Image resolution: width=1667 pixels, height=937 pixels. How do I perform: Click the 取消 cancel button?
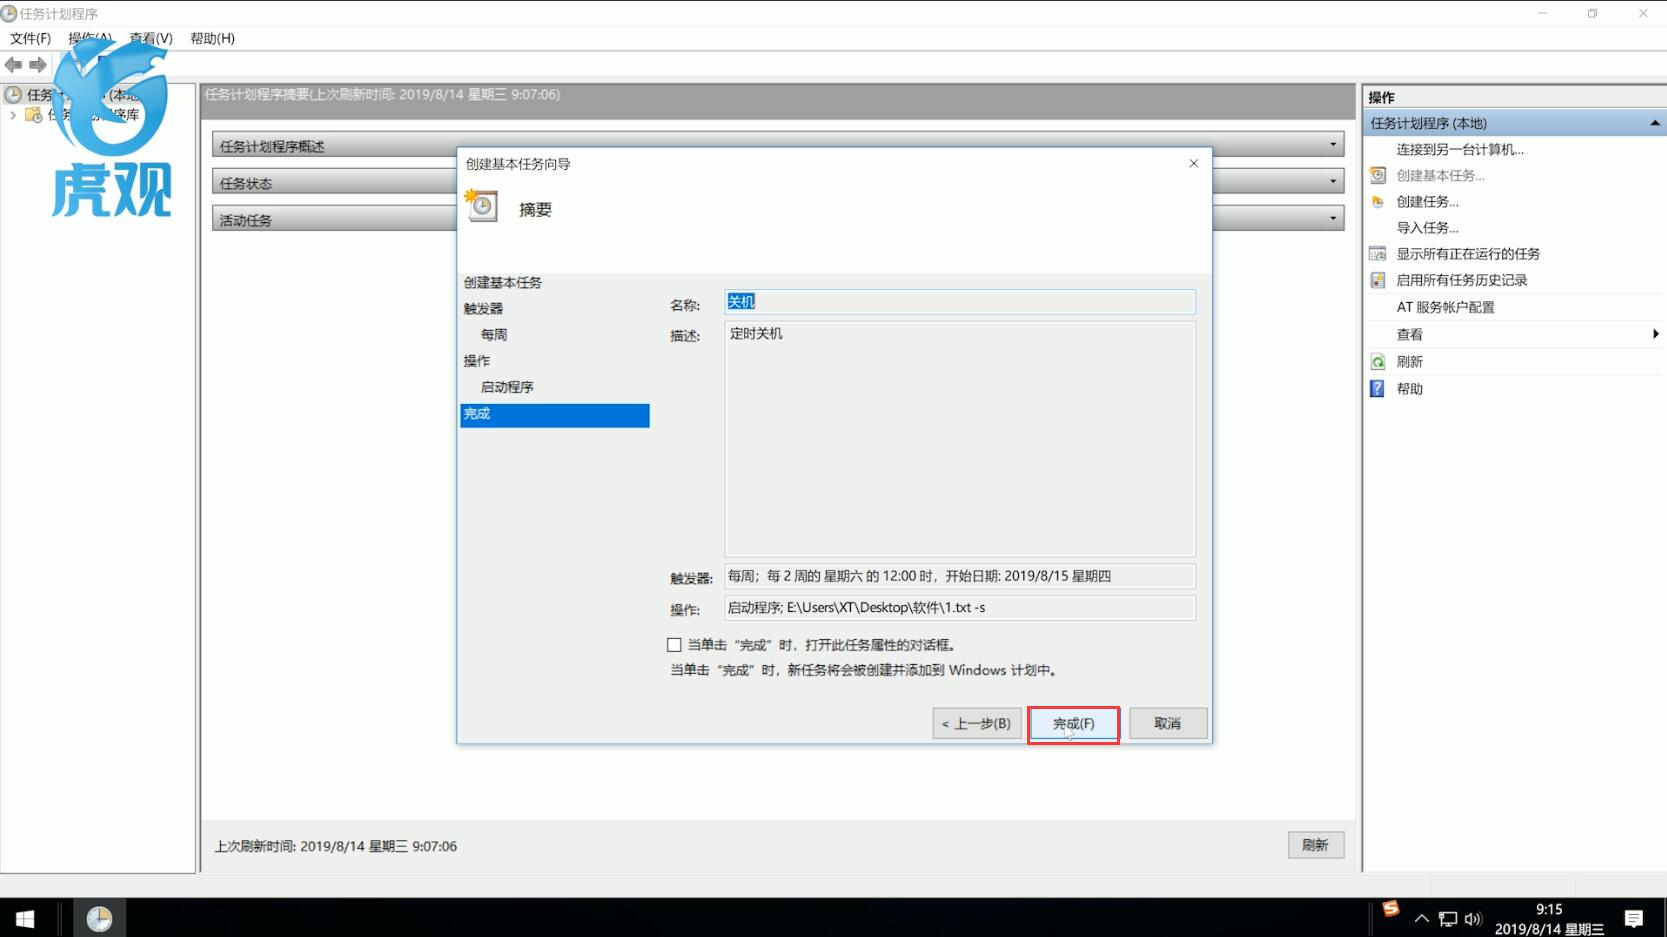[1168, 724]
